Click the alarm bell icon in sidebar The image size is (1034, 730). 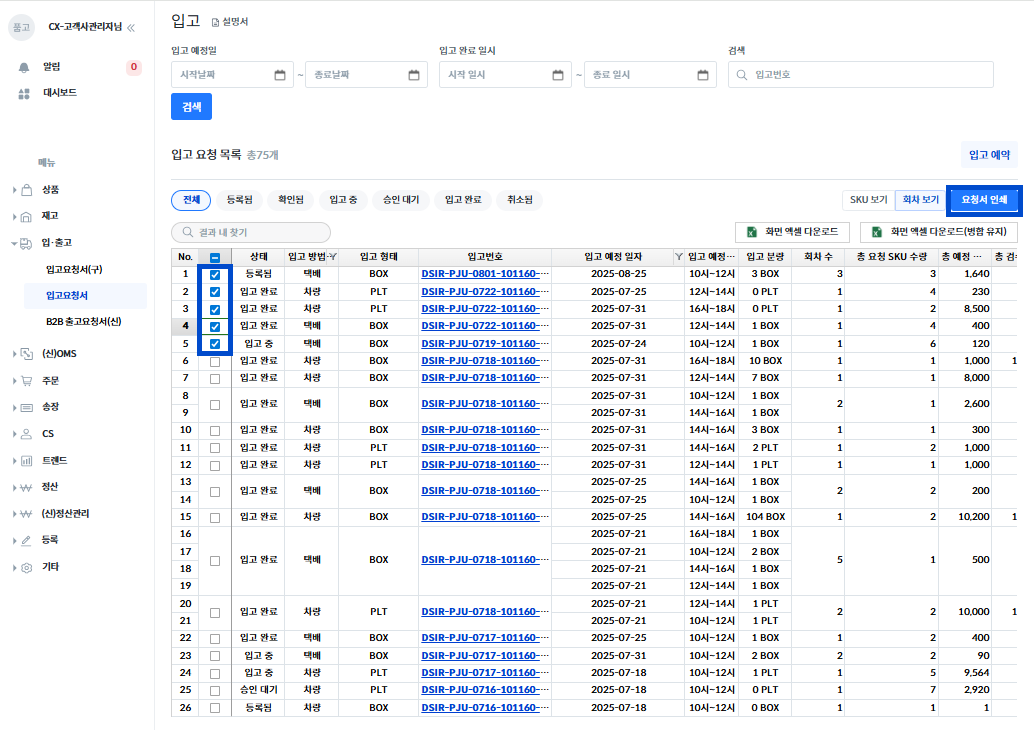(x=24, y=67)
